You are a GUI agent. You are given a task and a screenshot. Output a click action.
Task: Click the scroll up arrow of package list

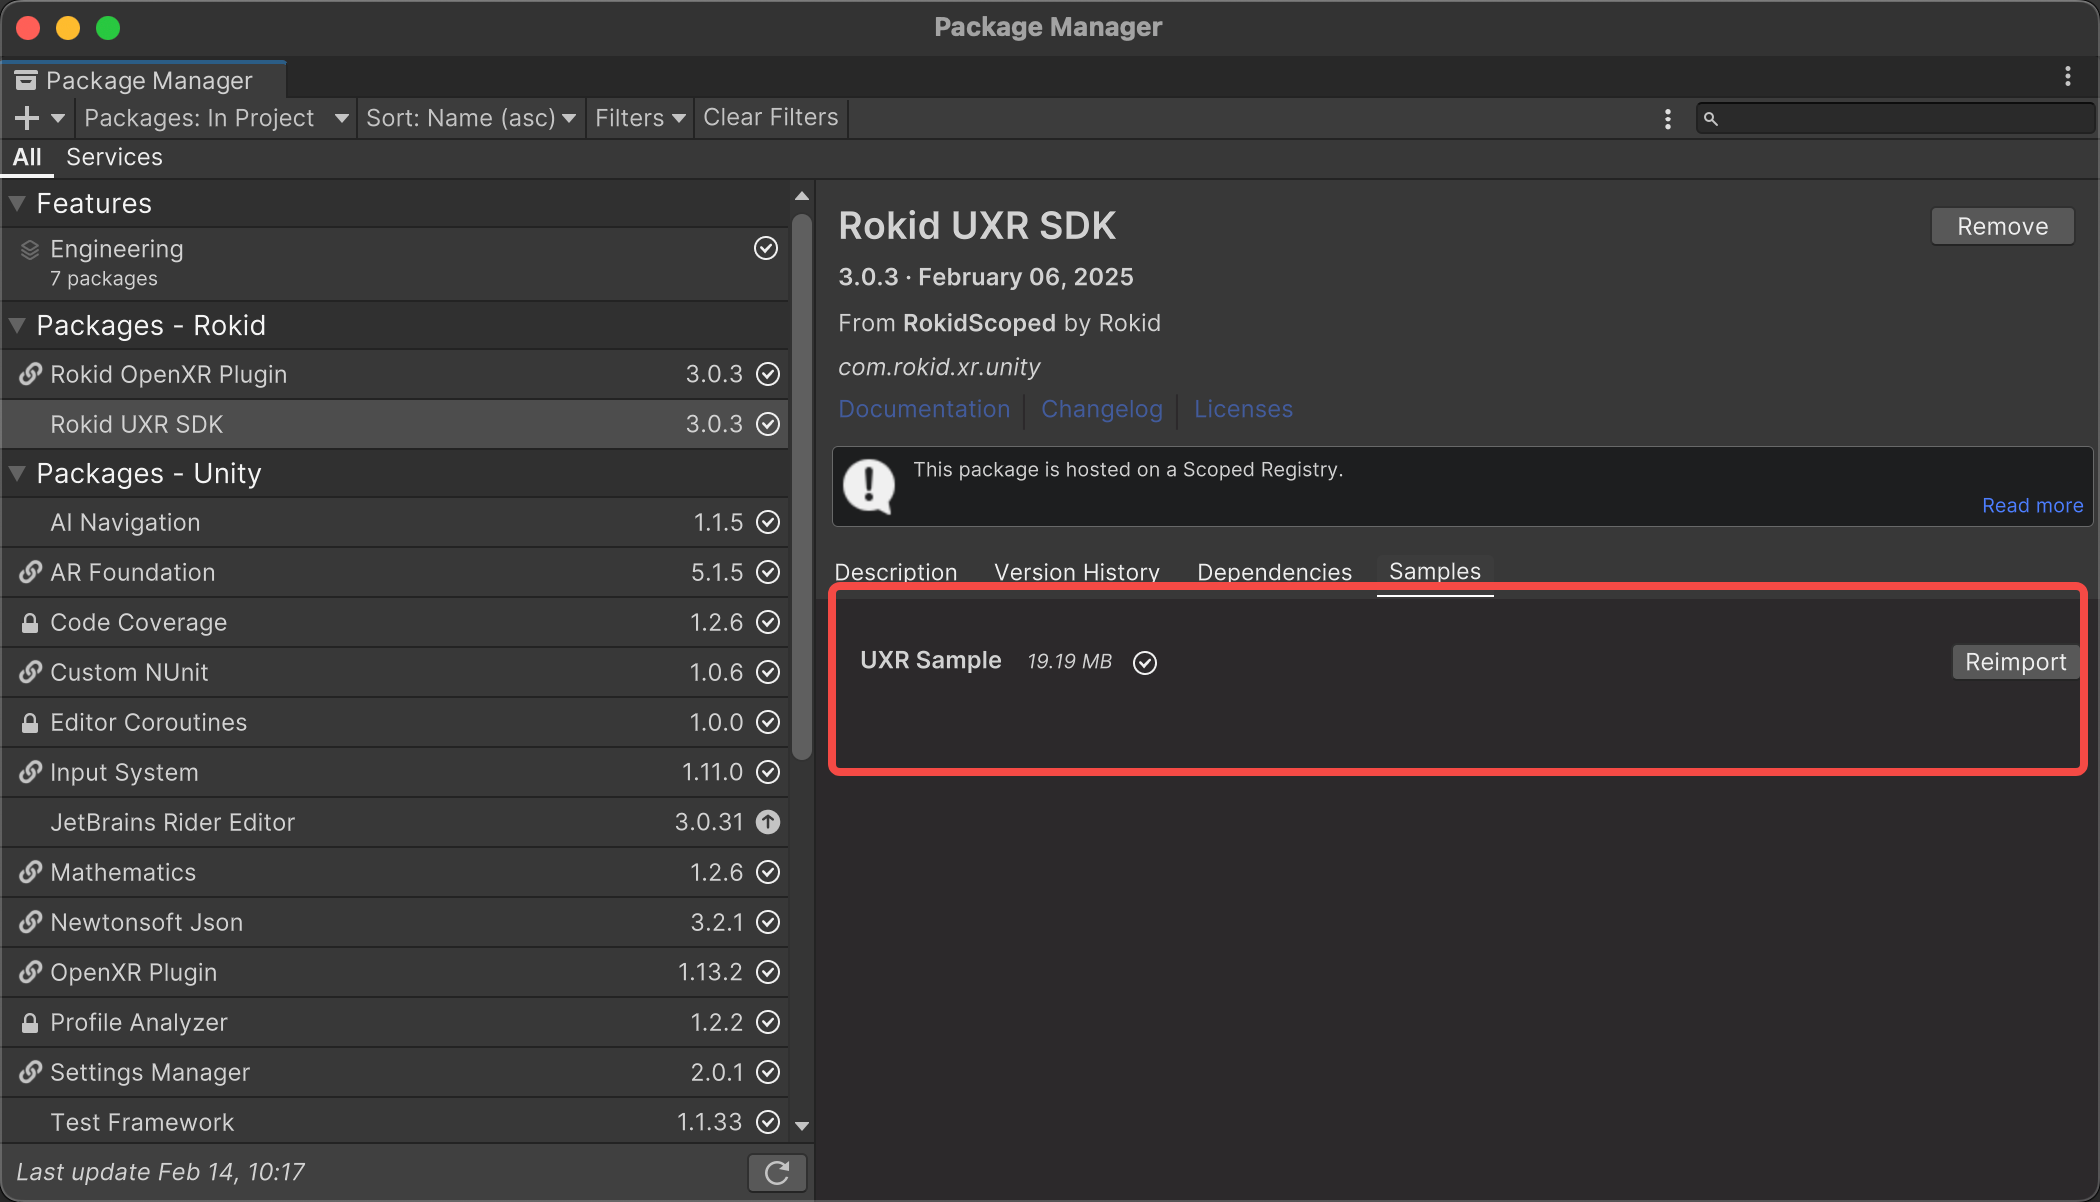click(802, 196)
